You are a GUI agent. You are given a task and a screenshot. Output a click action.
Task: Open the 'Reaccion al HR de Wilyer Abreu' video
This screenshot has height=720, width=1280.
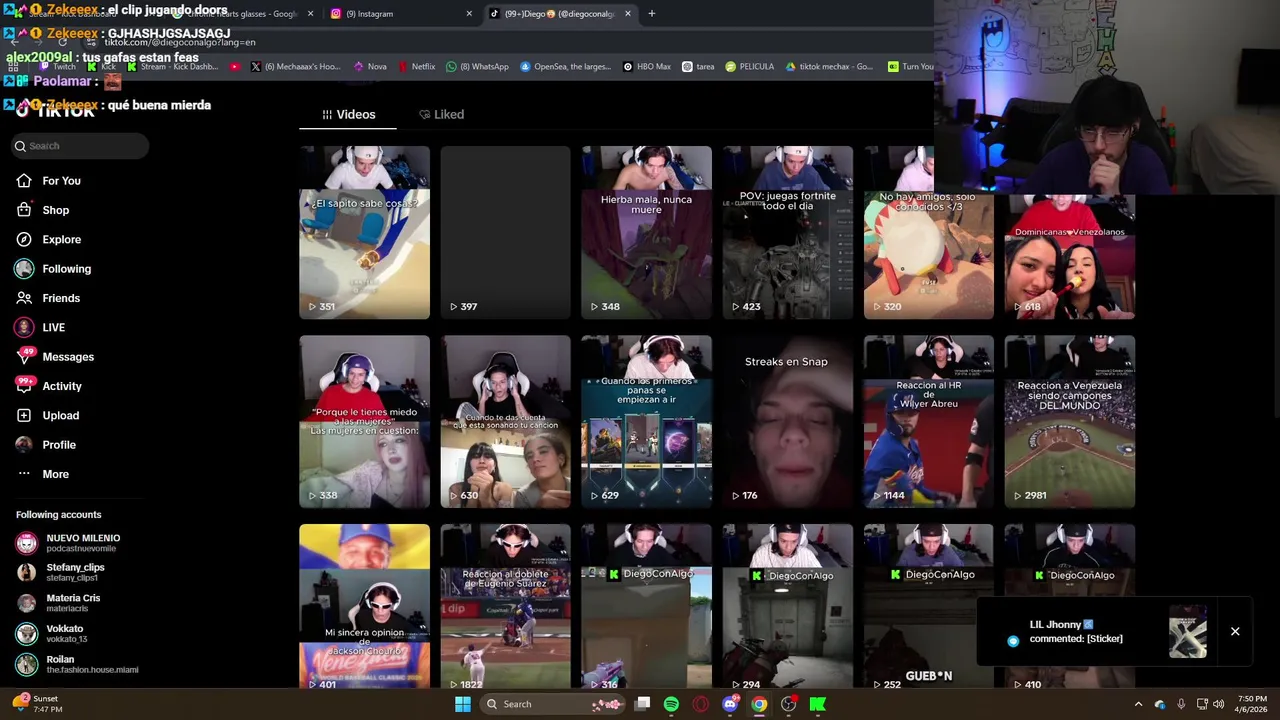[x=928, y=422]
